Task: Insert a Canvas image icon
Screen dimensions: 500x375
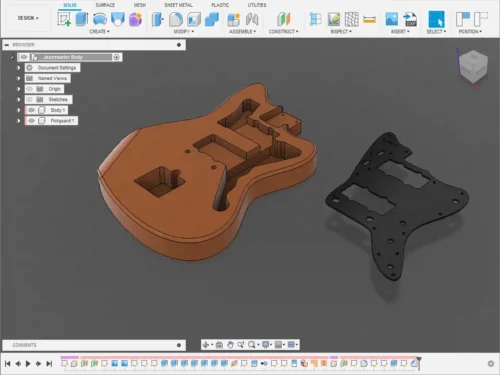Action: tap(392, 19)
